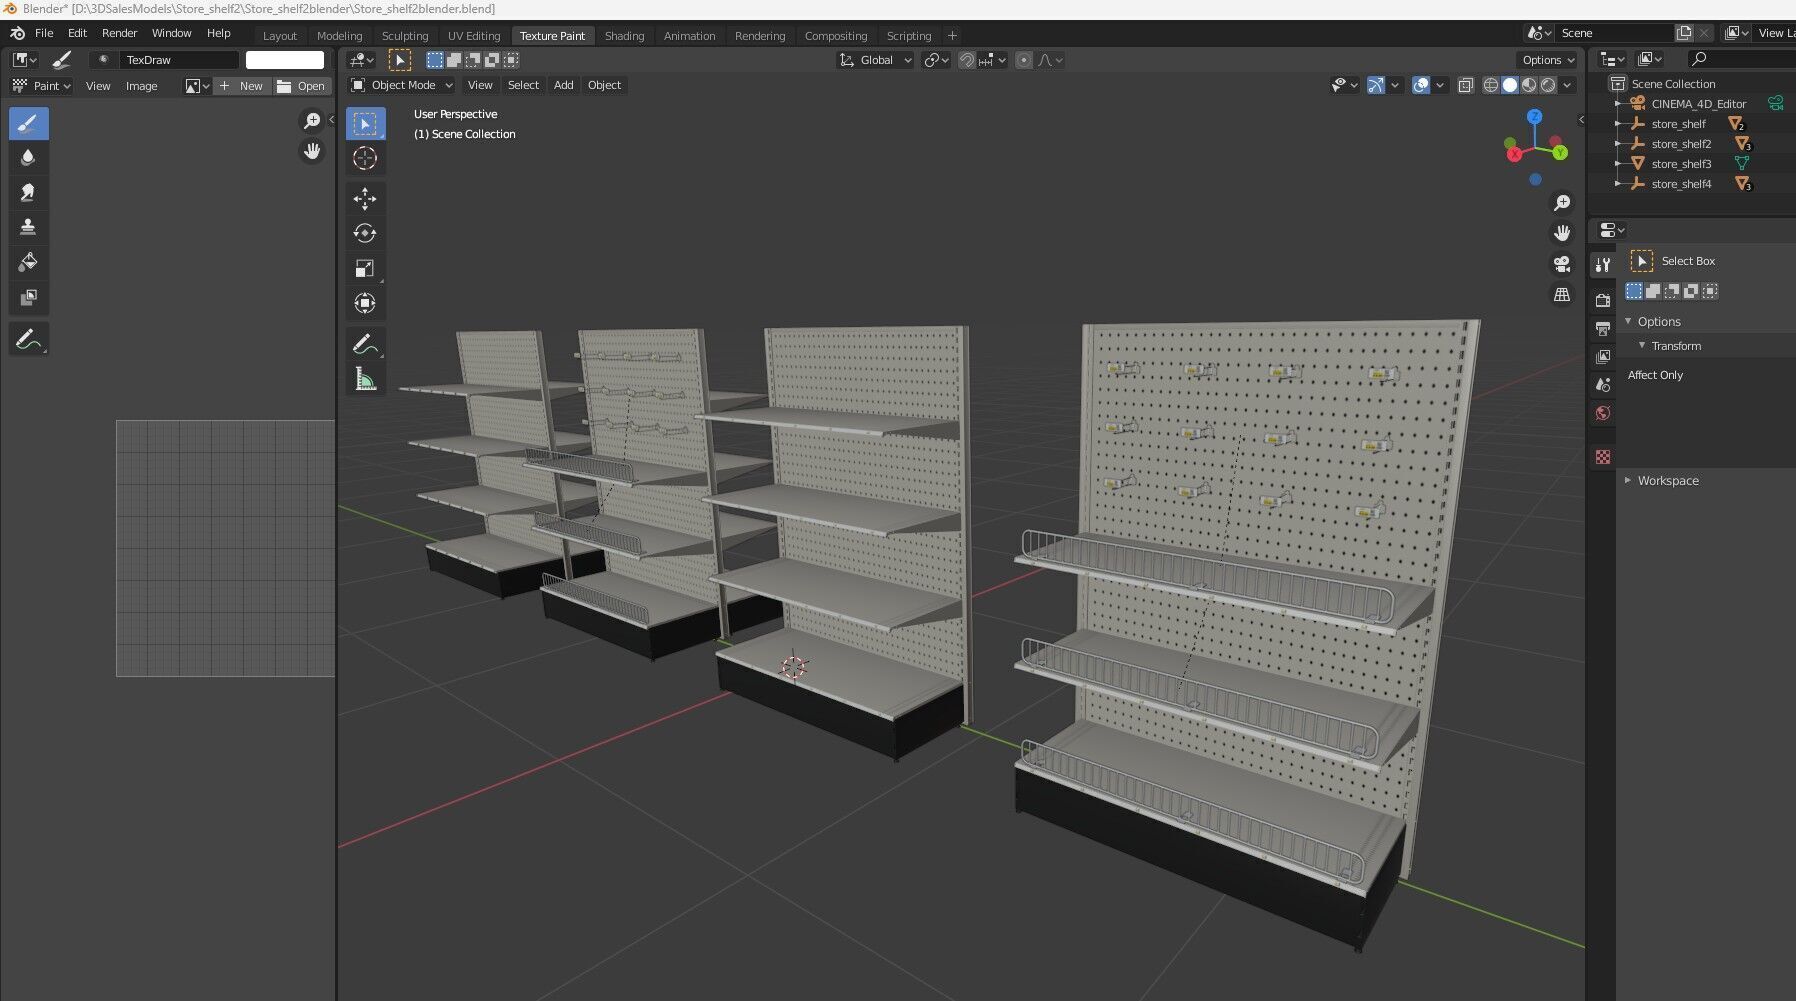The width and height of the screenshot is (1796, 1001).
Task: Toggle viewport gizmos display
Action: [1376, 85]
